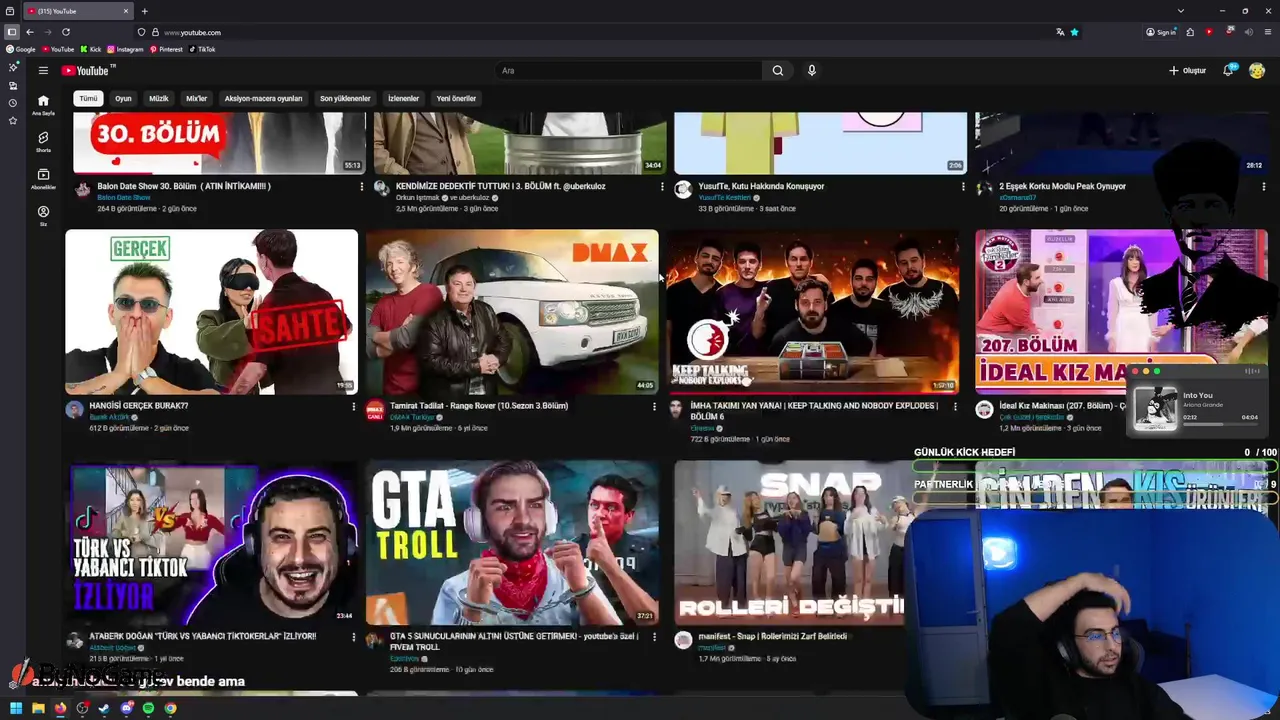The height and width of the screenshot is (720, 1280).
Task: Open the Pinterest bookmark
Action: [x=167, y=49]
